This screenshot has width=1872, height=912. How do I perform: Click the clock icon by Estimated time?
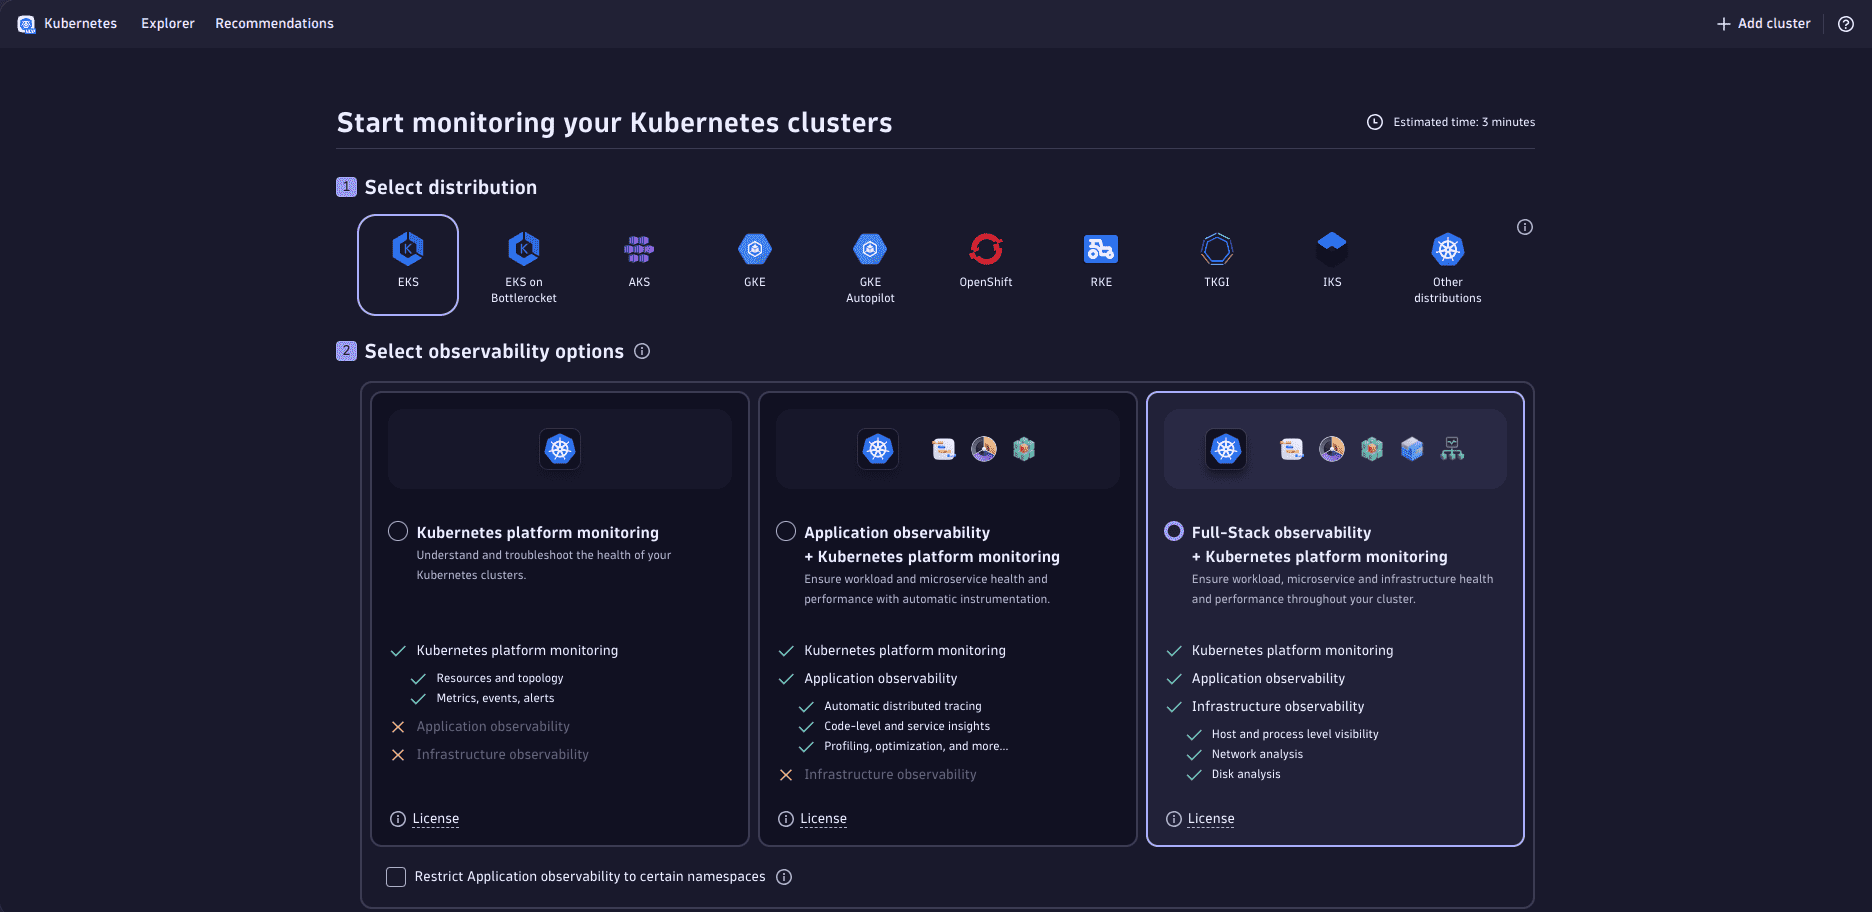tap(1375, 122)
